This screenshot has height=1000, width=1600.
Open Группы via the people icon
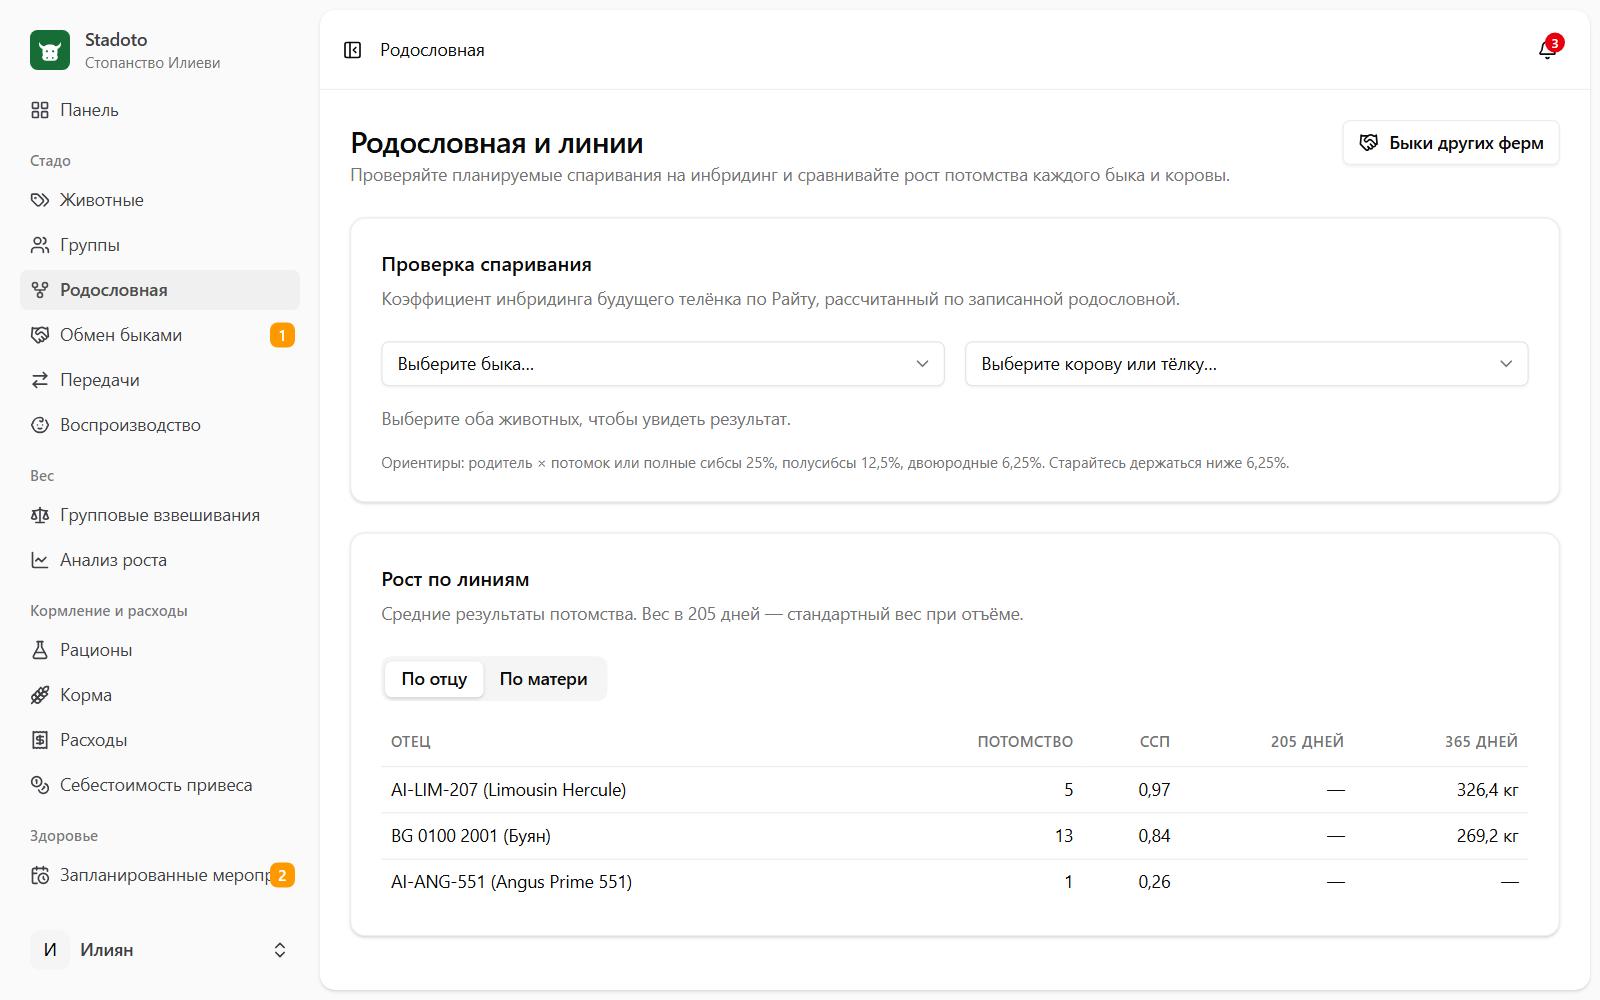pos(40,245)
